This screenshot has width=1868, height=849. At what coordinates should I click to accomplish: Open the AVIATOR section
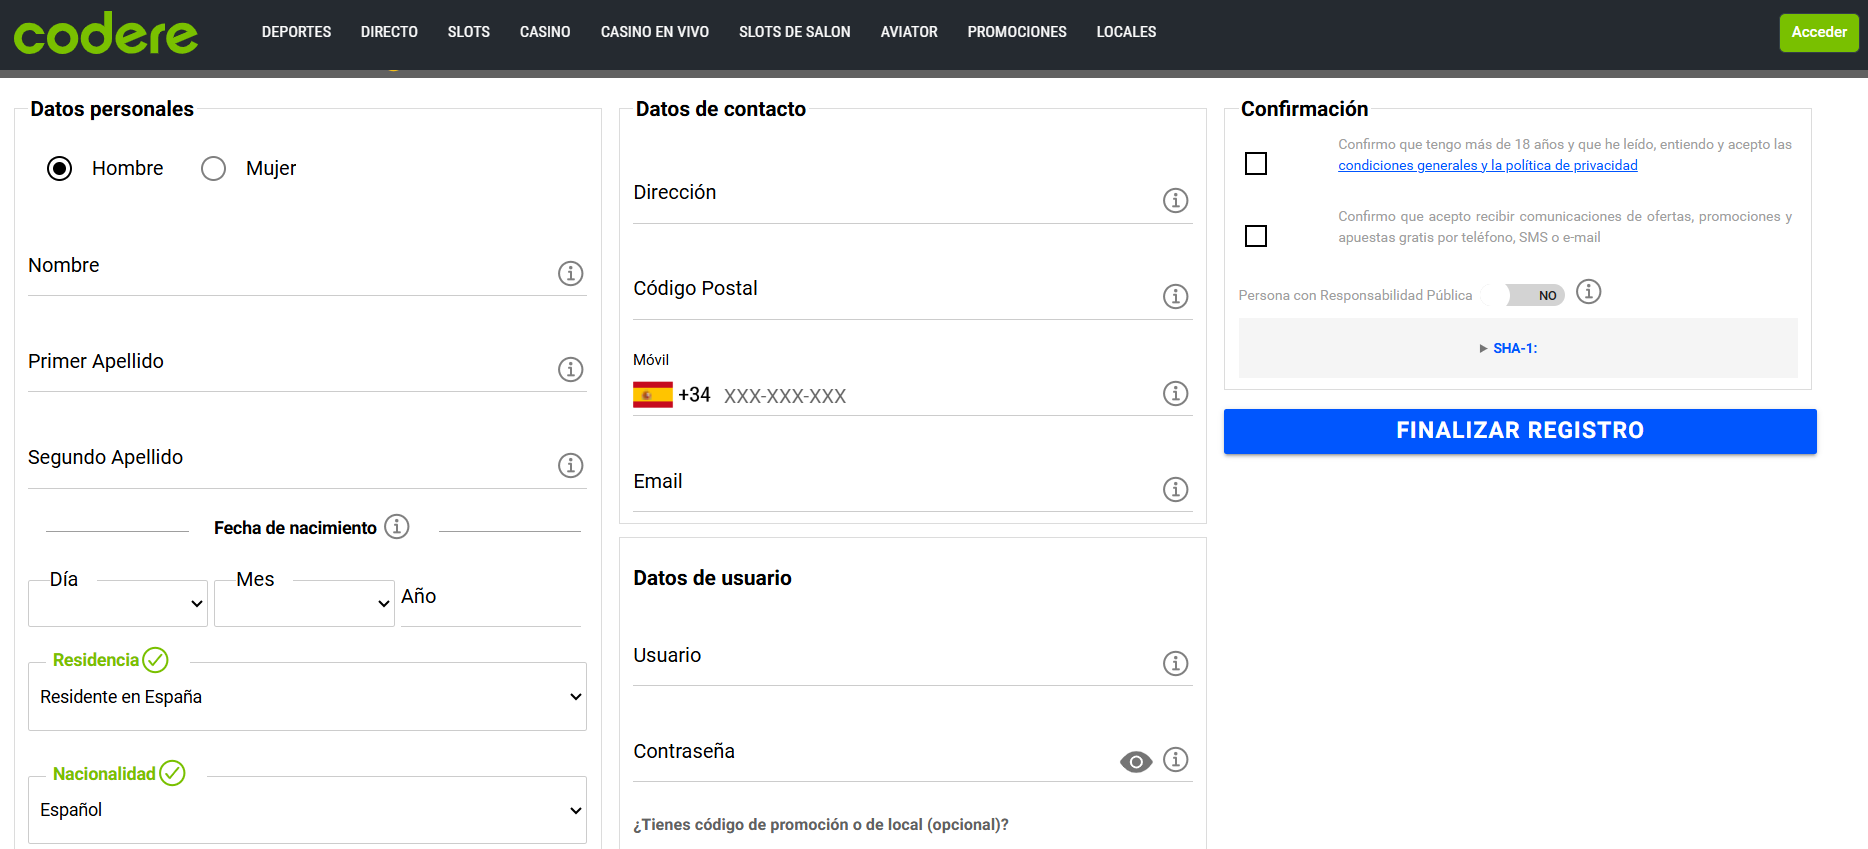(x=909, y=32)
